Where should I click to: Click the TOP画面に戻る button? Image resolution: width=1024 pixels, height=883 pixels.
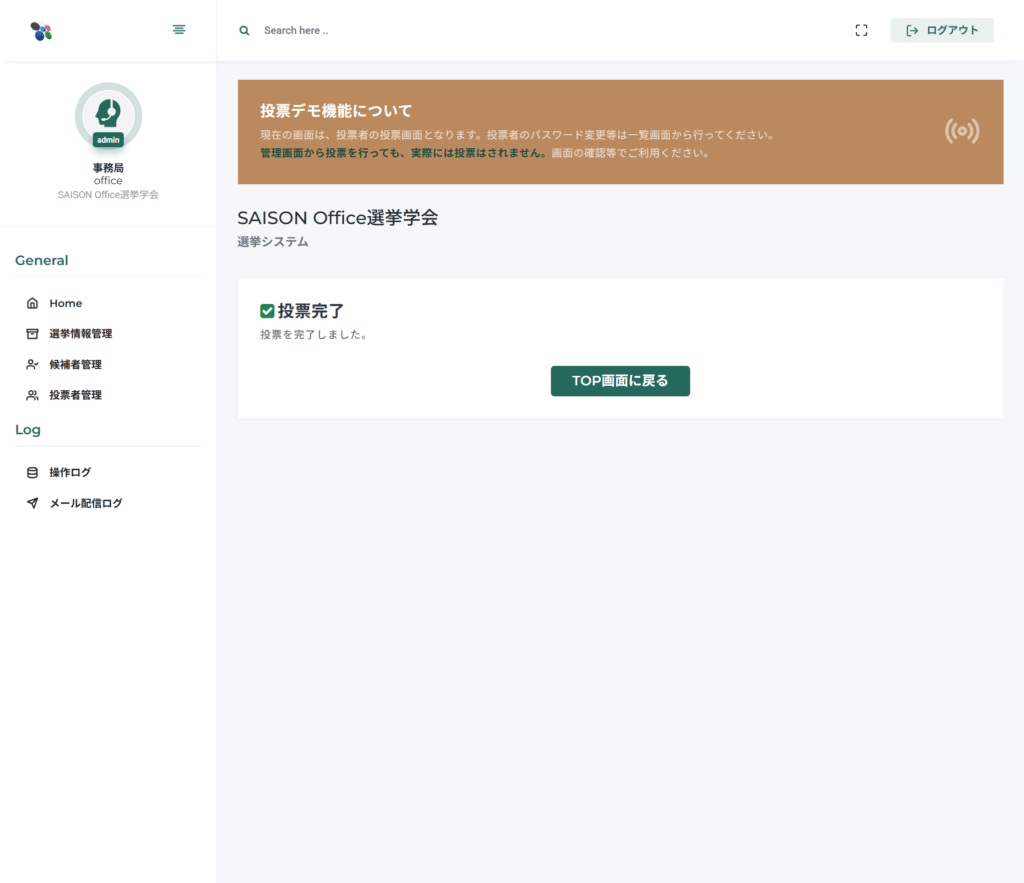point(620,381)
